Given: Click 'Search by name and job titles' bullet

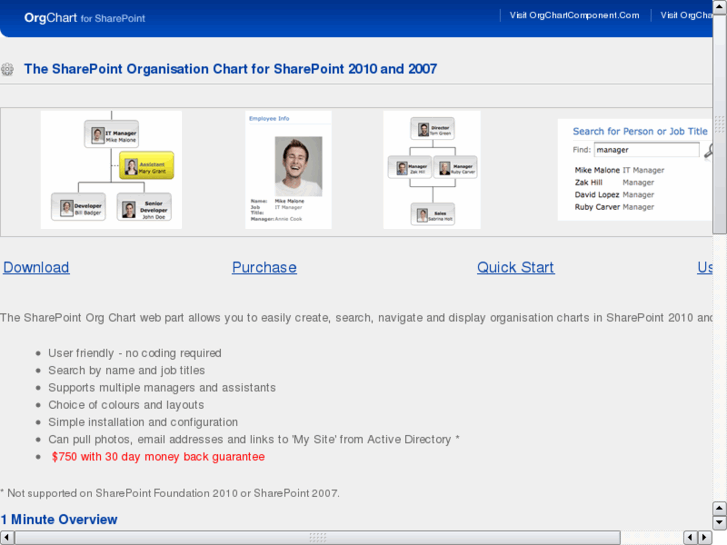Looking at the screenshot, I should 127,371.
